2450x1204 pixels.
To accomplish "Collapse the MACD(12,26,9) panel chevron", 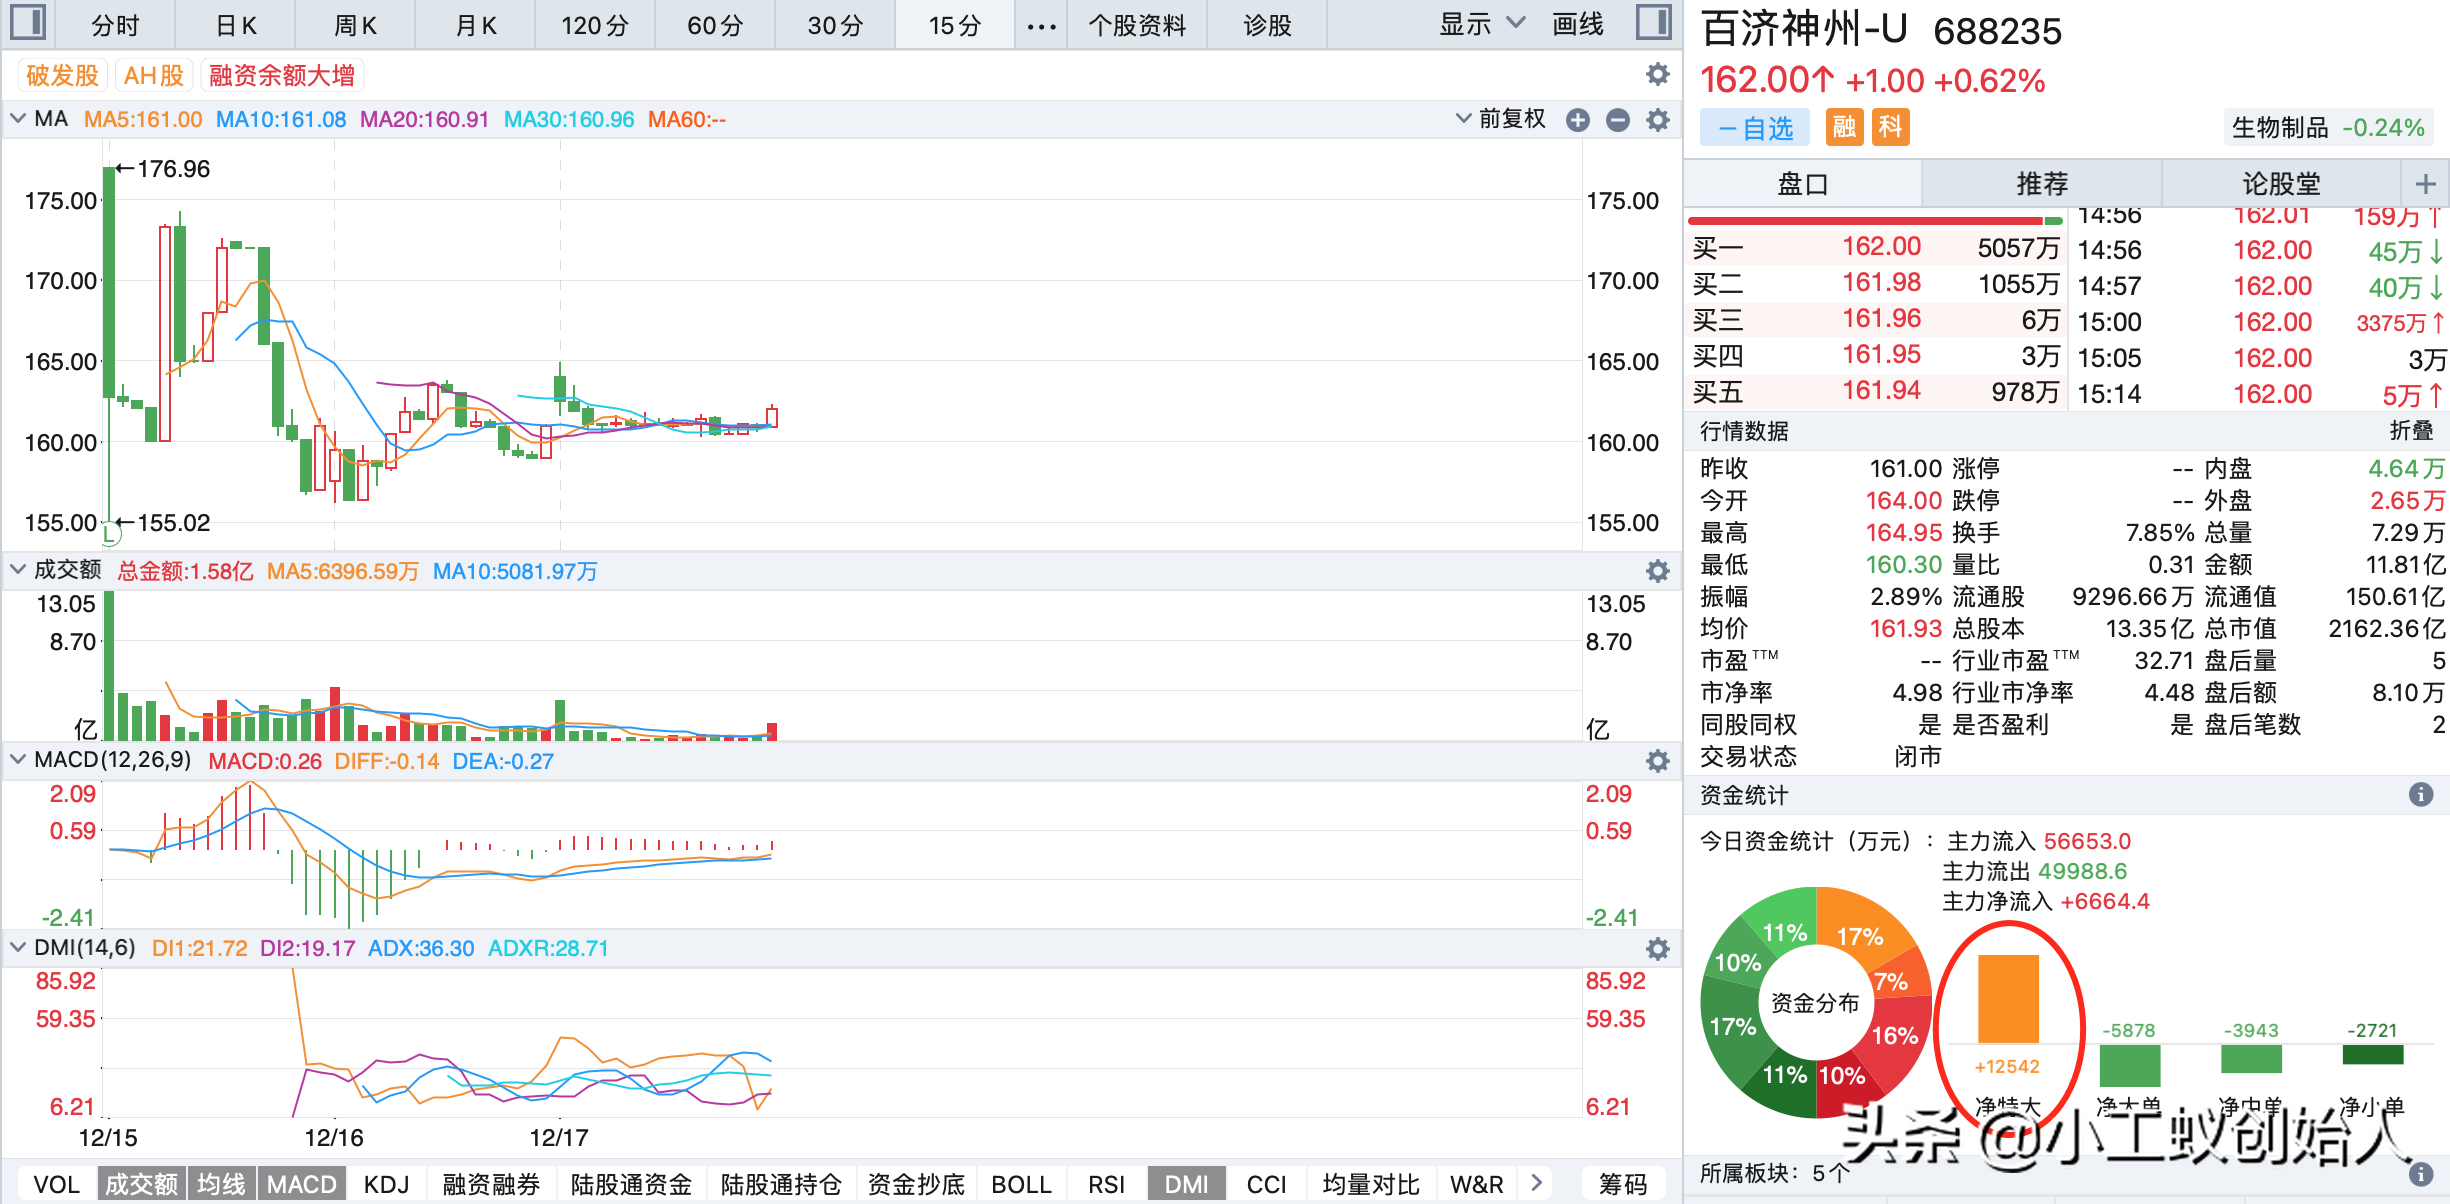I will (x=18, y=760).
